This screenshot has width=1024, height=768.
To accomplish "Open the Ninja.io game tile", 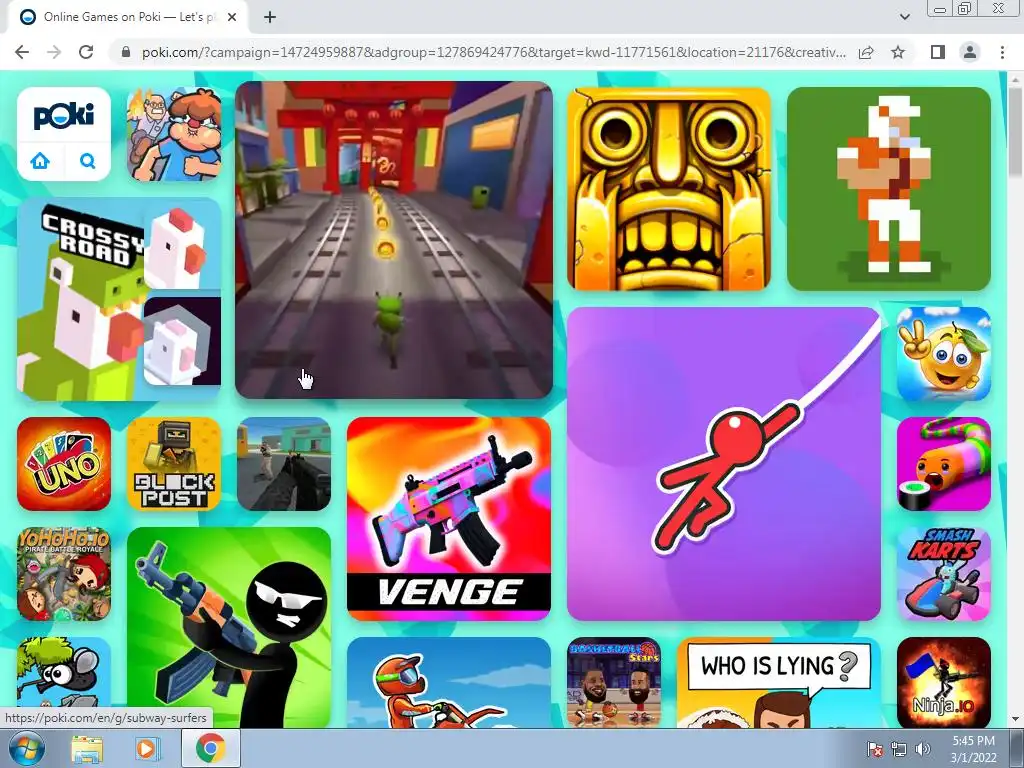I will [944, 682].
